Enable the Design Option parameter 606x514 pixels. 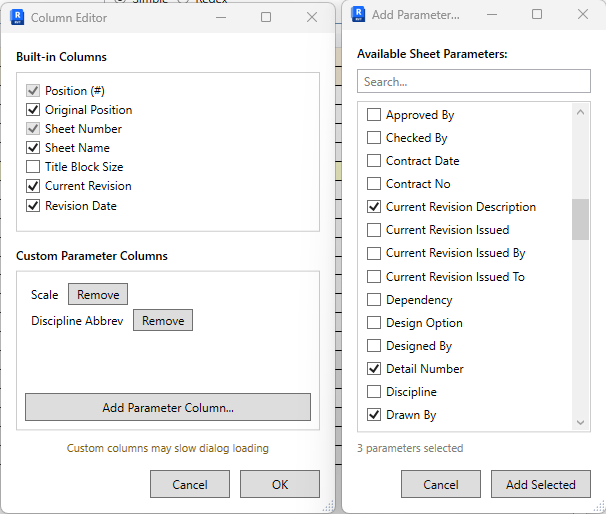(374, 323)
